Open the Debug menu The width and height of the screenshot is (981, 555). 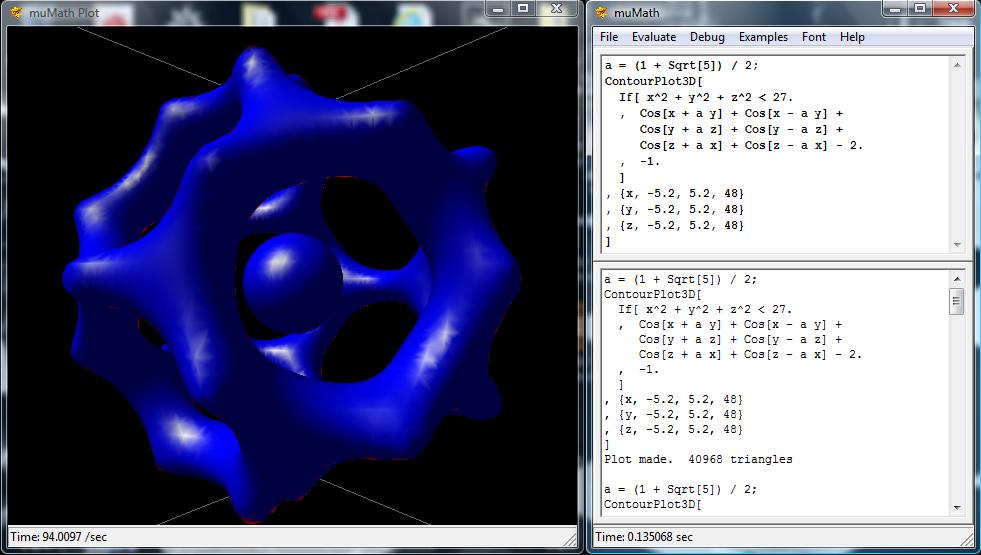(707, 37)
